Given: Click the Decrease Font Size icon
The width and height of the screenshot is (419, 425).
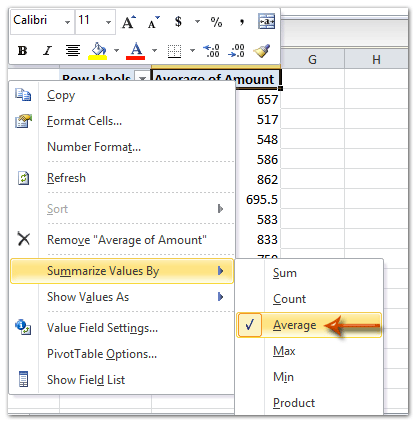Looking at the screenshot, I should 154,22.
